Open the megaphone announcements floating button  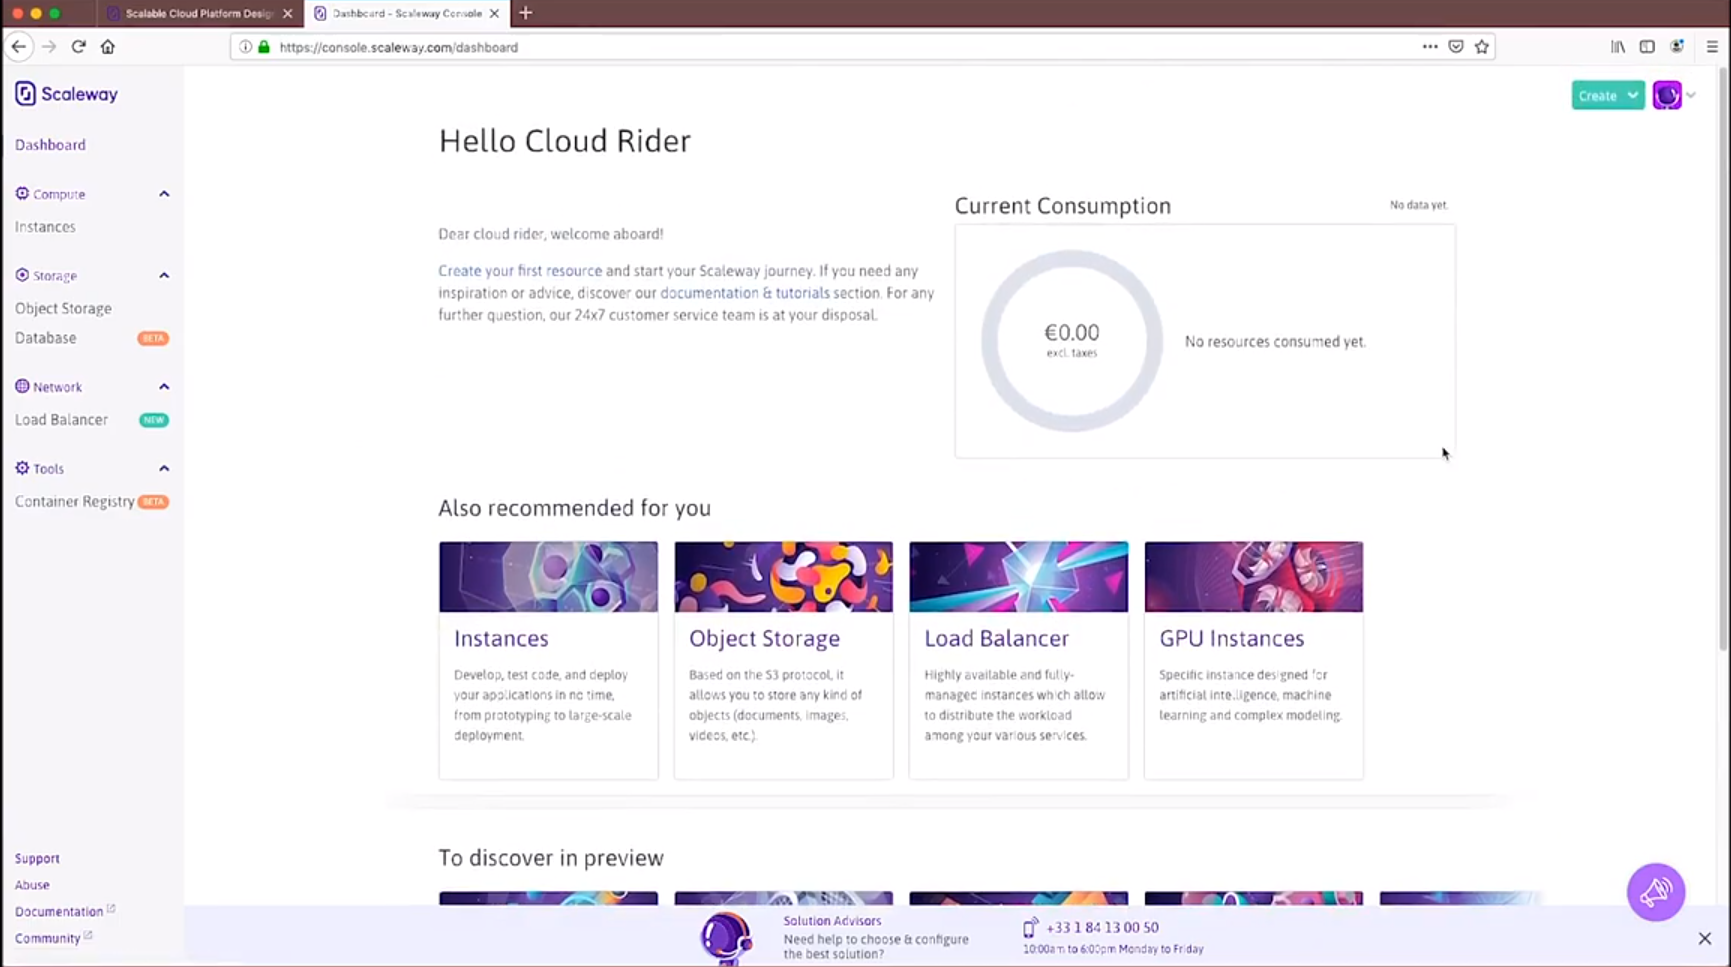coord(1656,892)
